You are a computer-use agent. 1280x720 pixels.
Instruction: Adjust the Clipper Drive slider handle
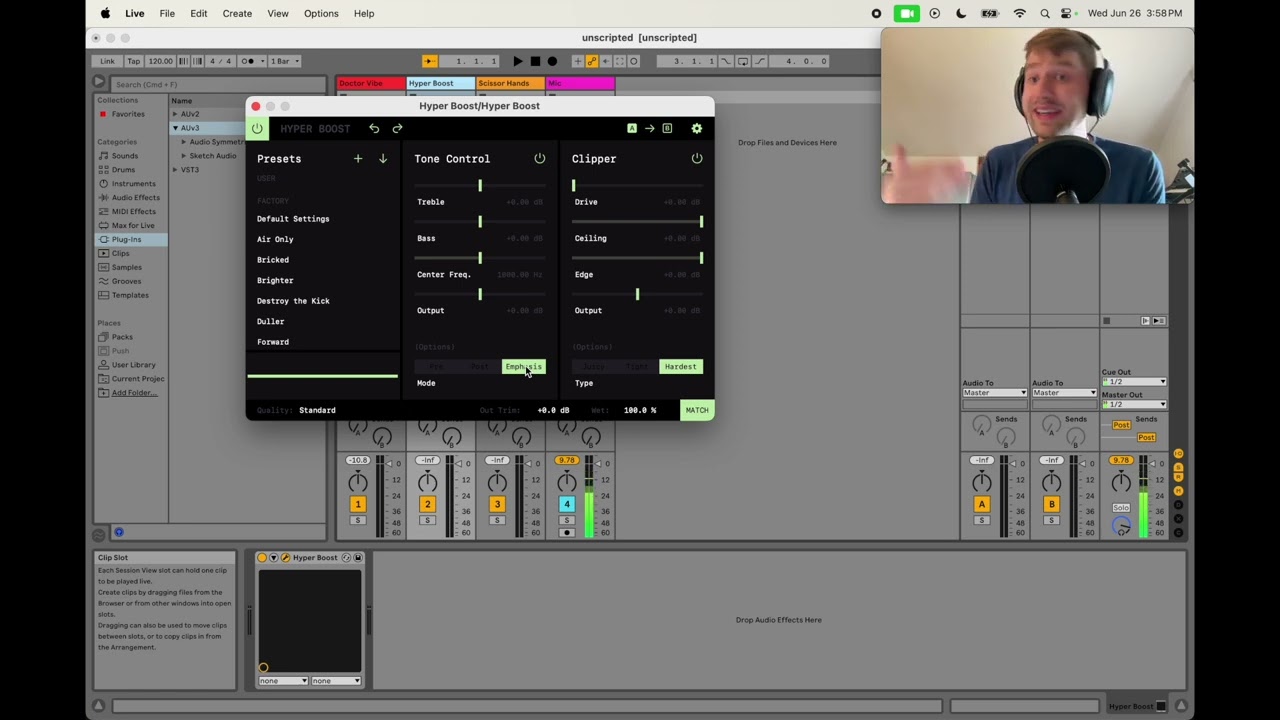point(574,186)
